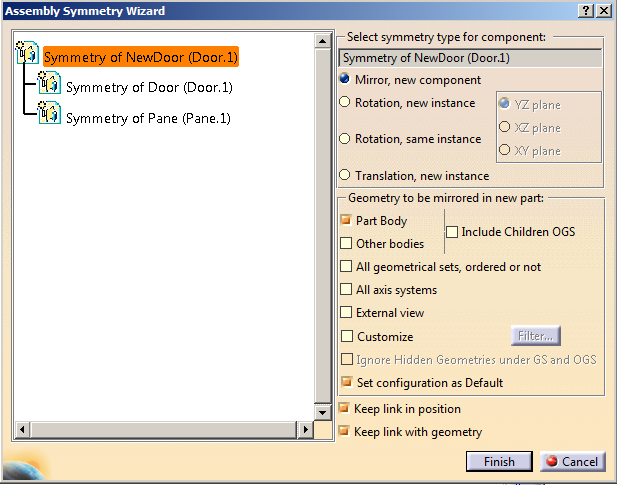Toggle Keep link with geometry

coord(345,432)
